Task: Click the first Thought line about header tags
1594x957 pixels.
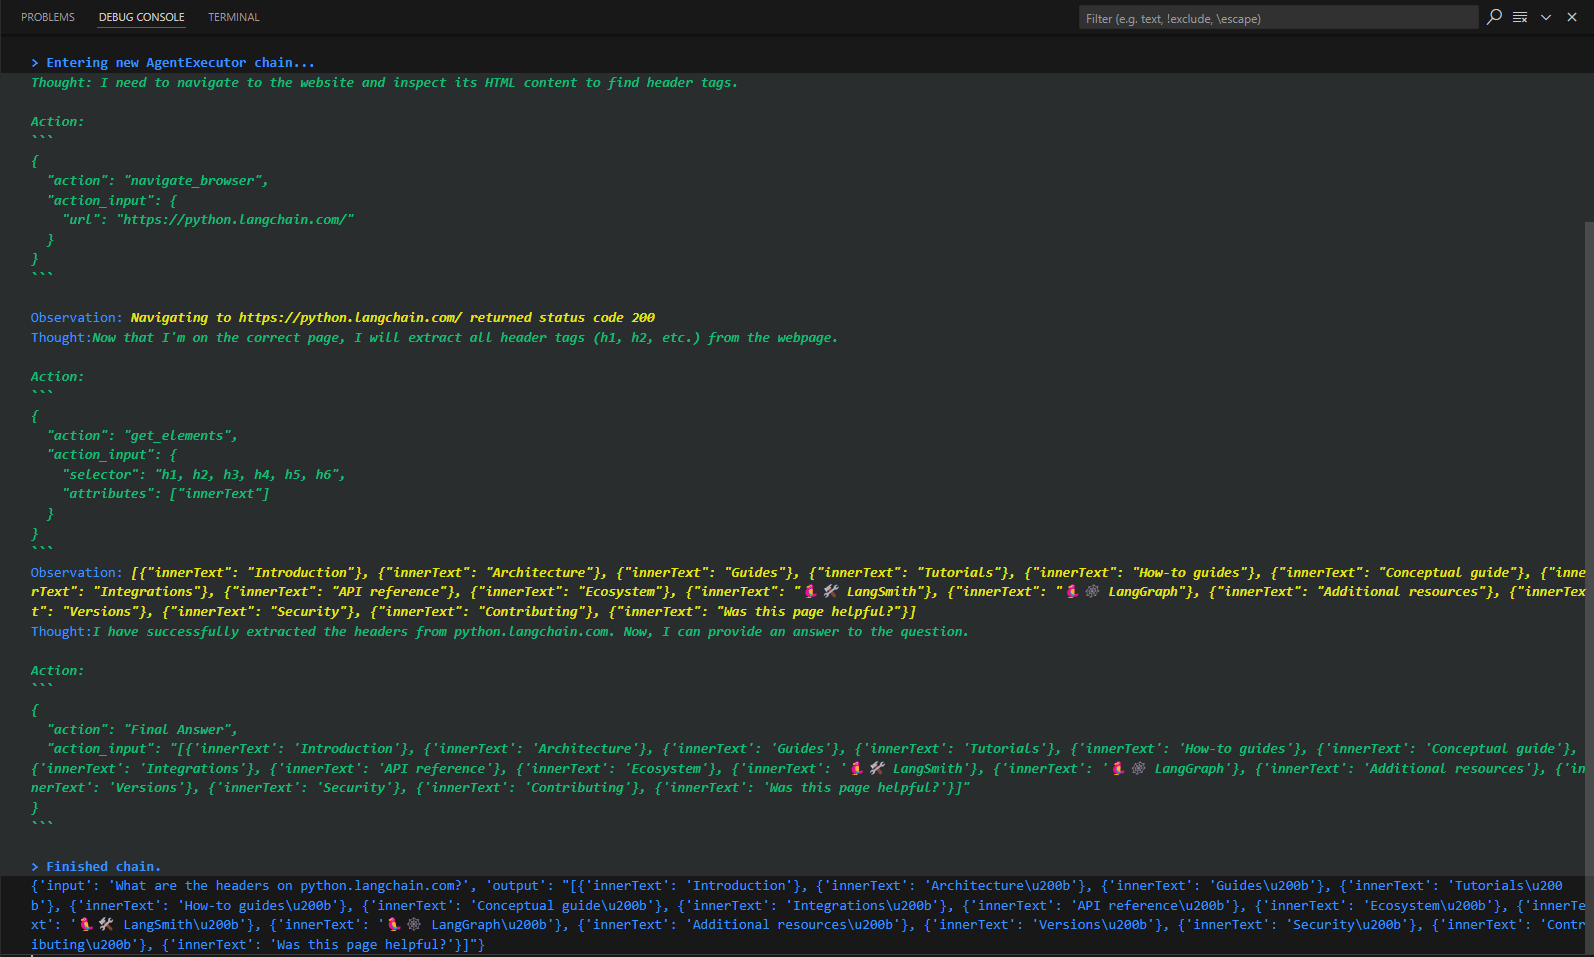Action: (384, 83)
